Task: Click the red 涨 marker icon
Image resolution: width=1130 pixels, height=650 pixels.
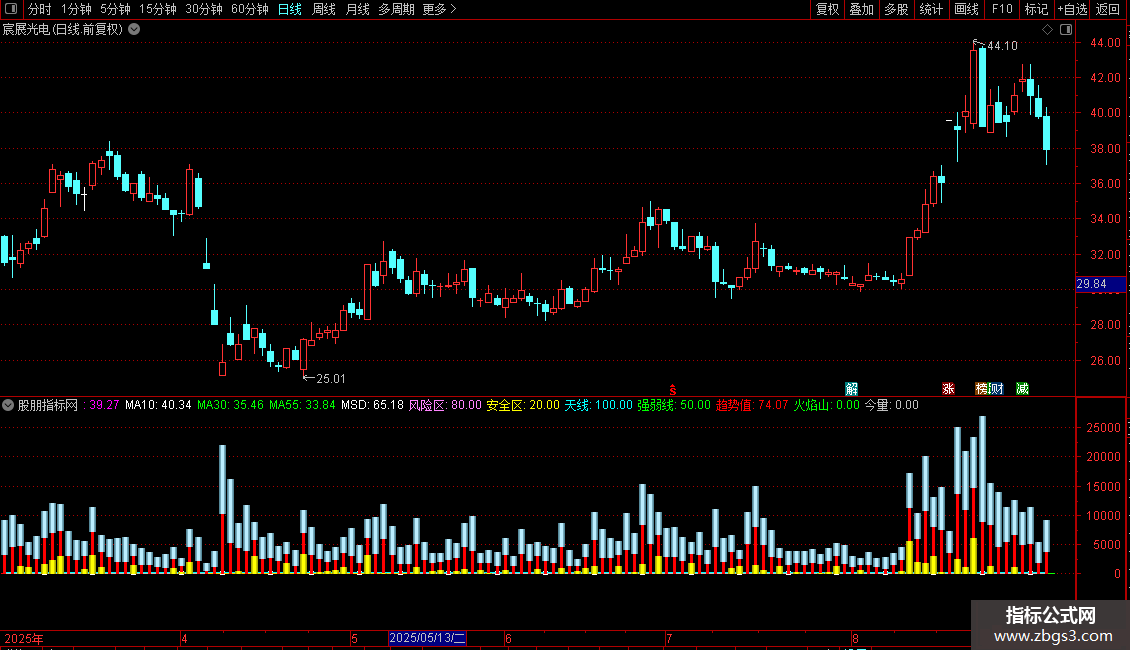Action: point(948,388)
